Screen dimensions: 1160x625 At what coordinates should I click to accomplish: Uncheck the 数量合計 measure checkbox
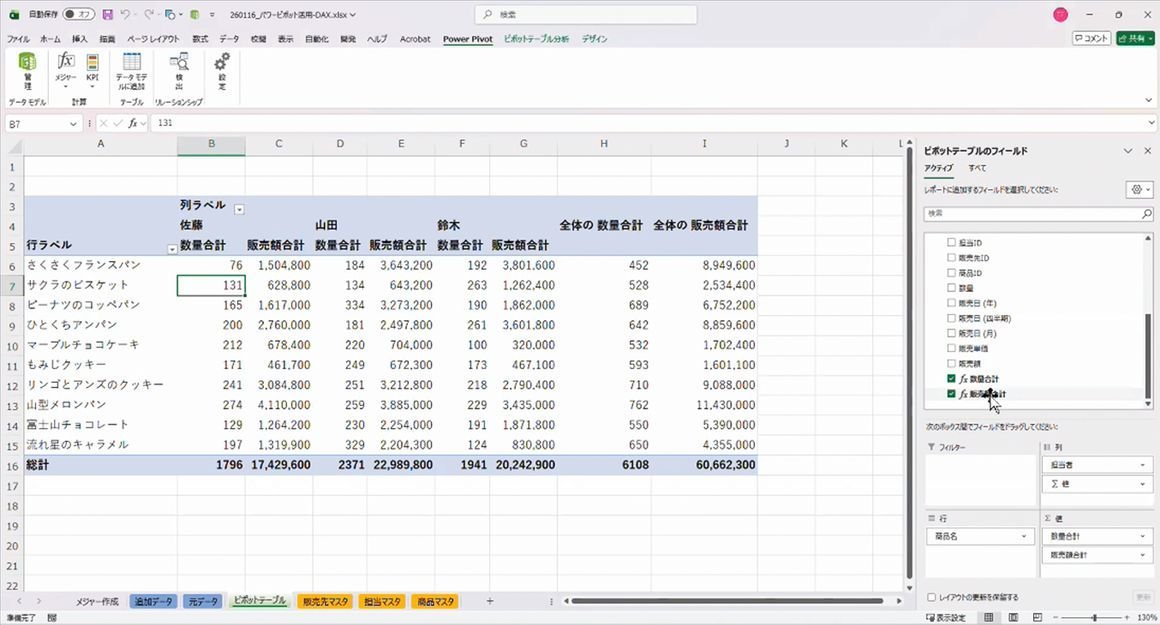[x=951, y=378]
